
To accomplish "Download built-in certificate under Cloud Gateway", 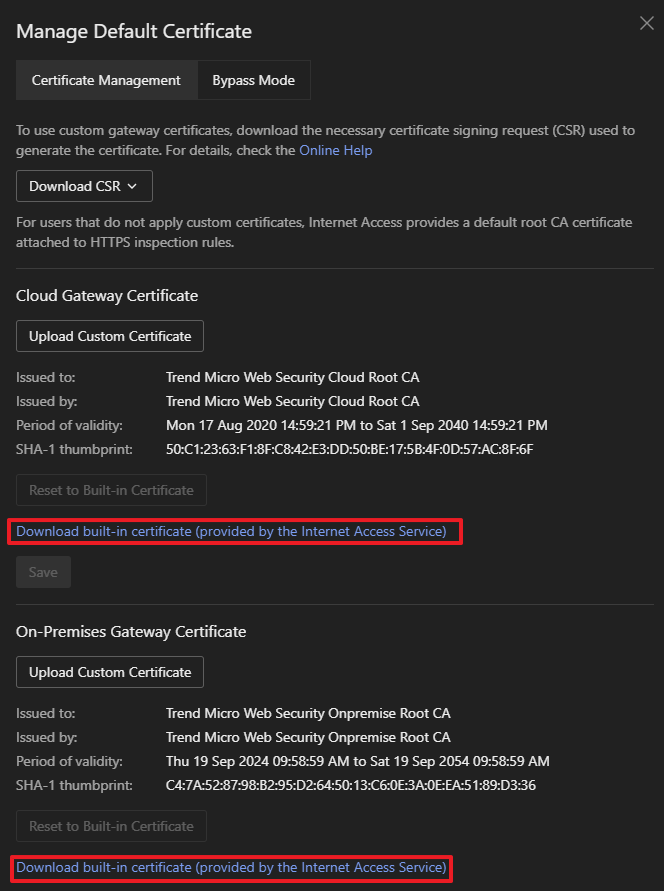I will (231, 531).
